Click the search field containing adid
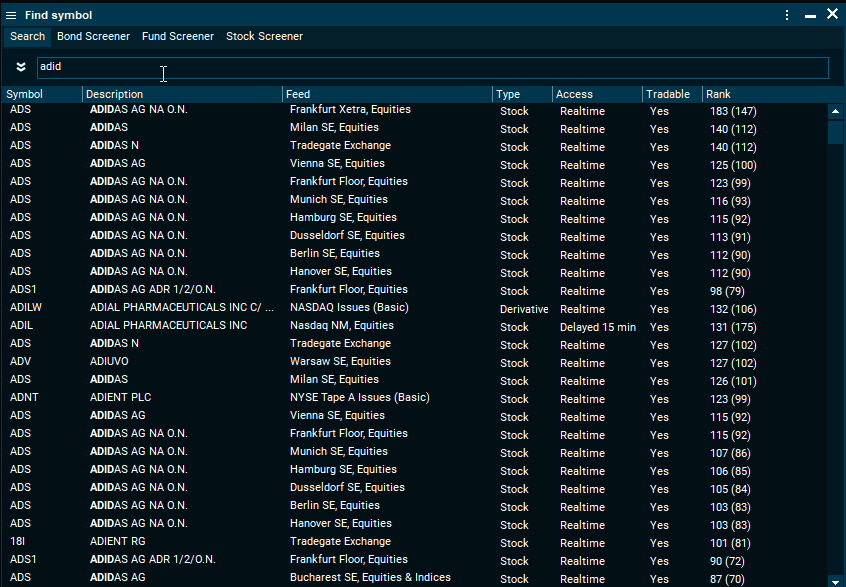 coord(432,67)
